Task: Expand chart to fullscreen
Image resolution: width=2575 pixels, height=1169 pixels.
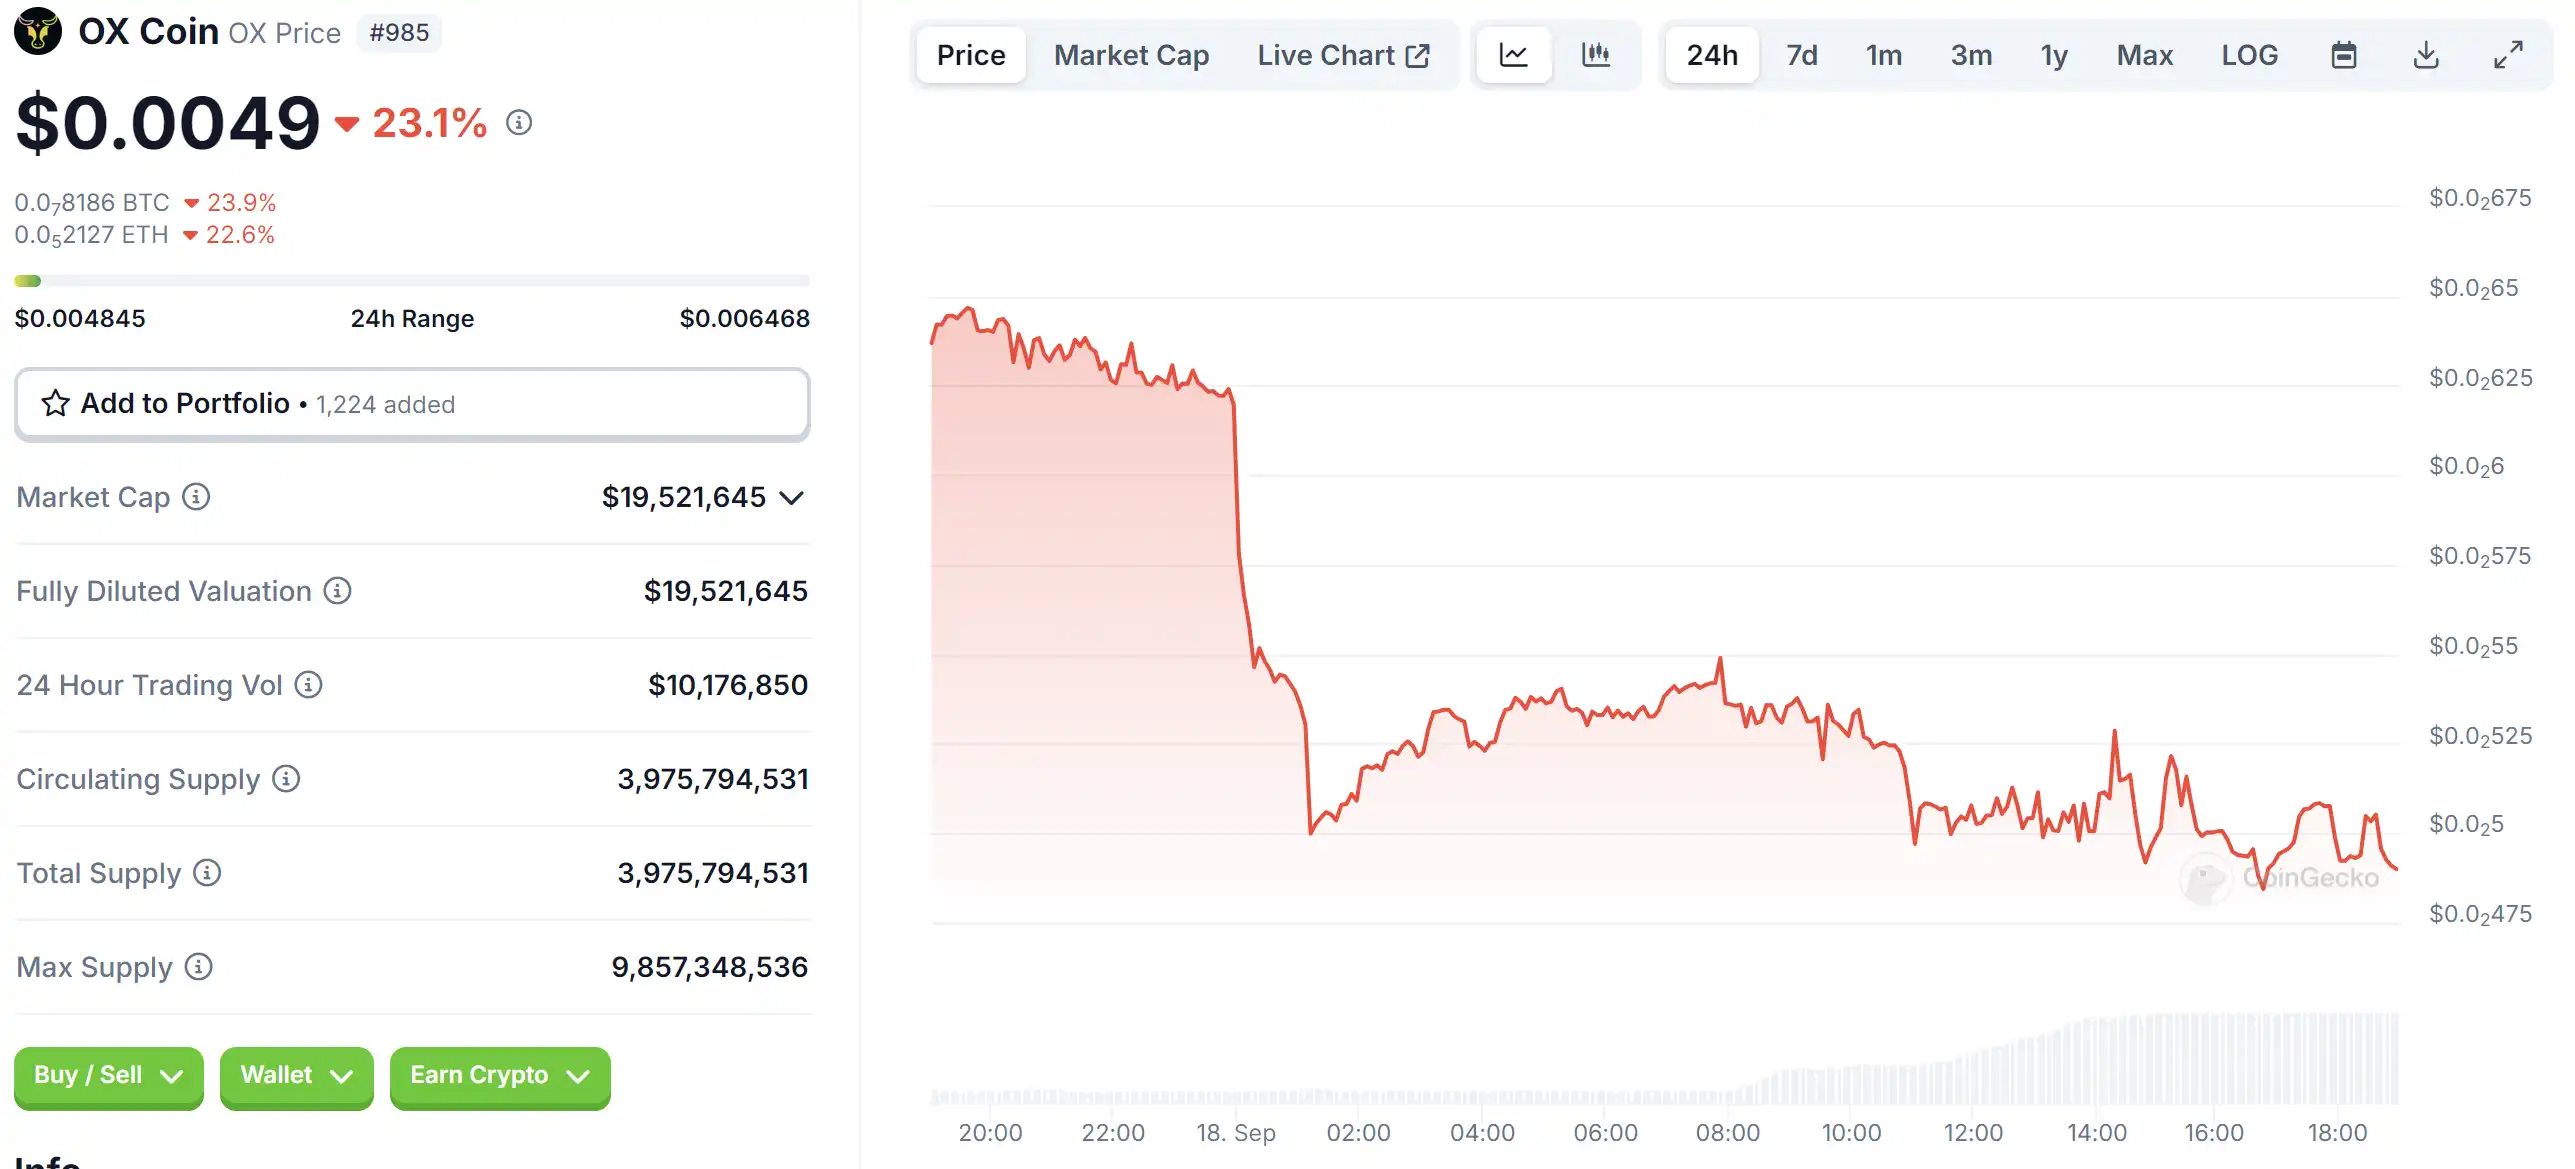Action: 2508,55
